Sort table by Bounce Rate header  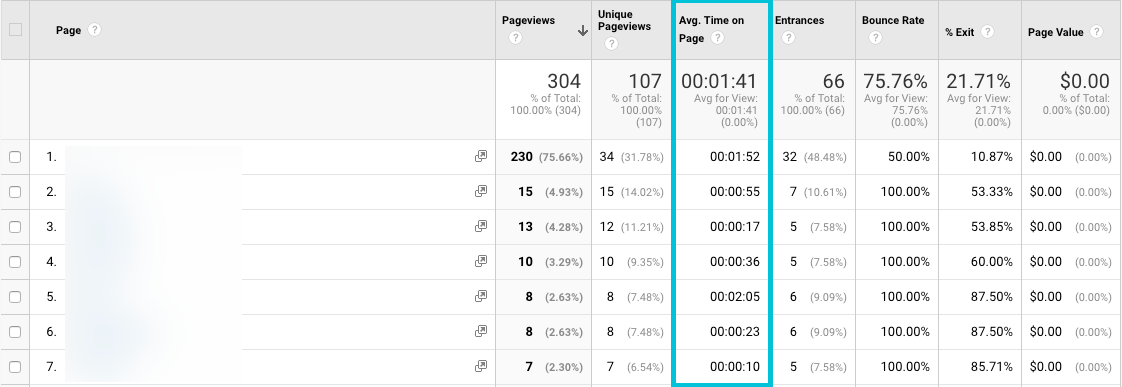[893, 21]
